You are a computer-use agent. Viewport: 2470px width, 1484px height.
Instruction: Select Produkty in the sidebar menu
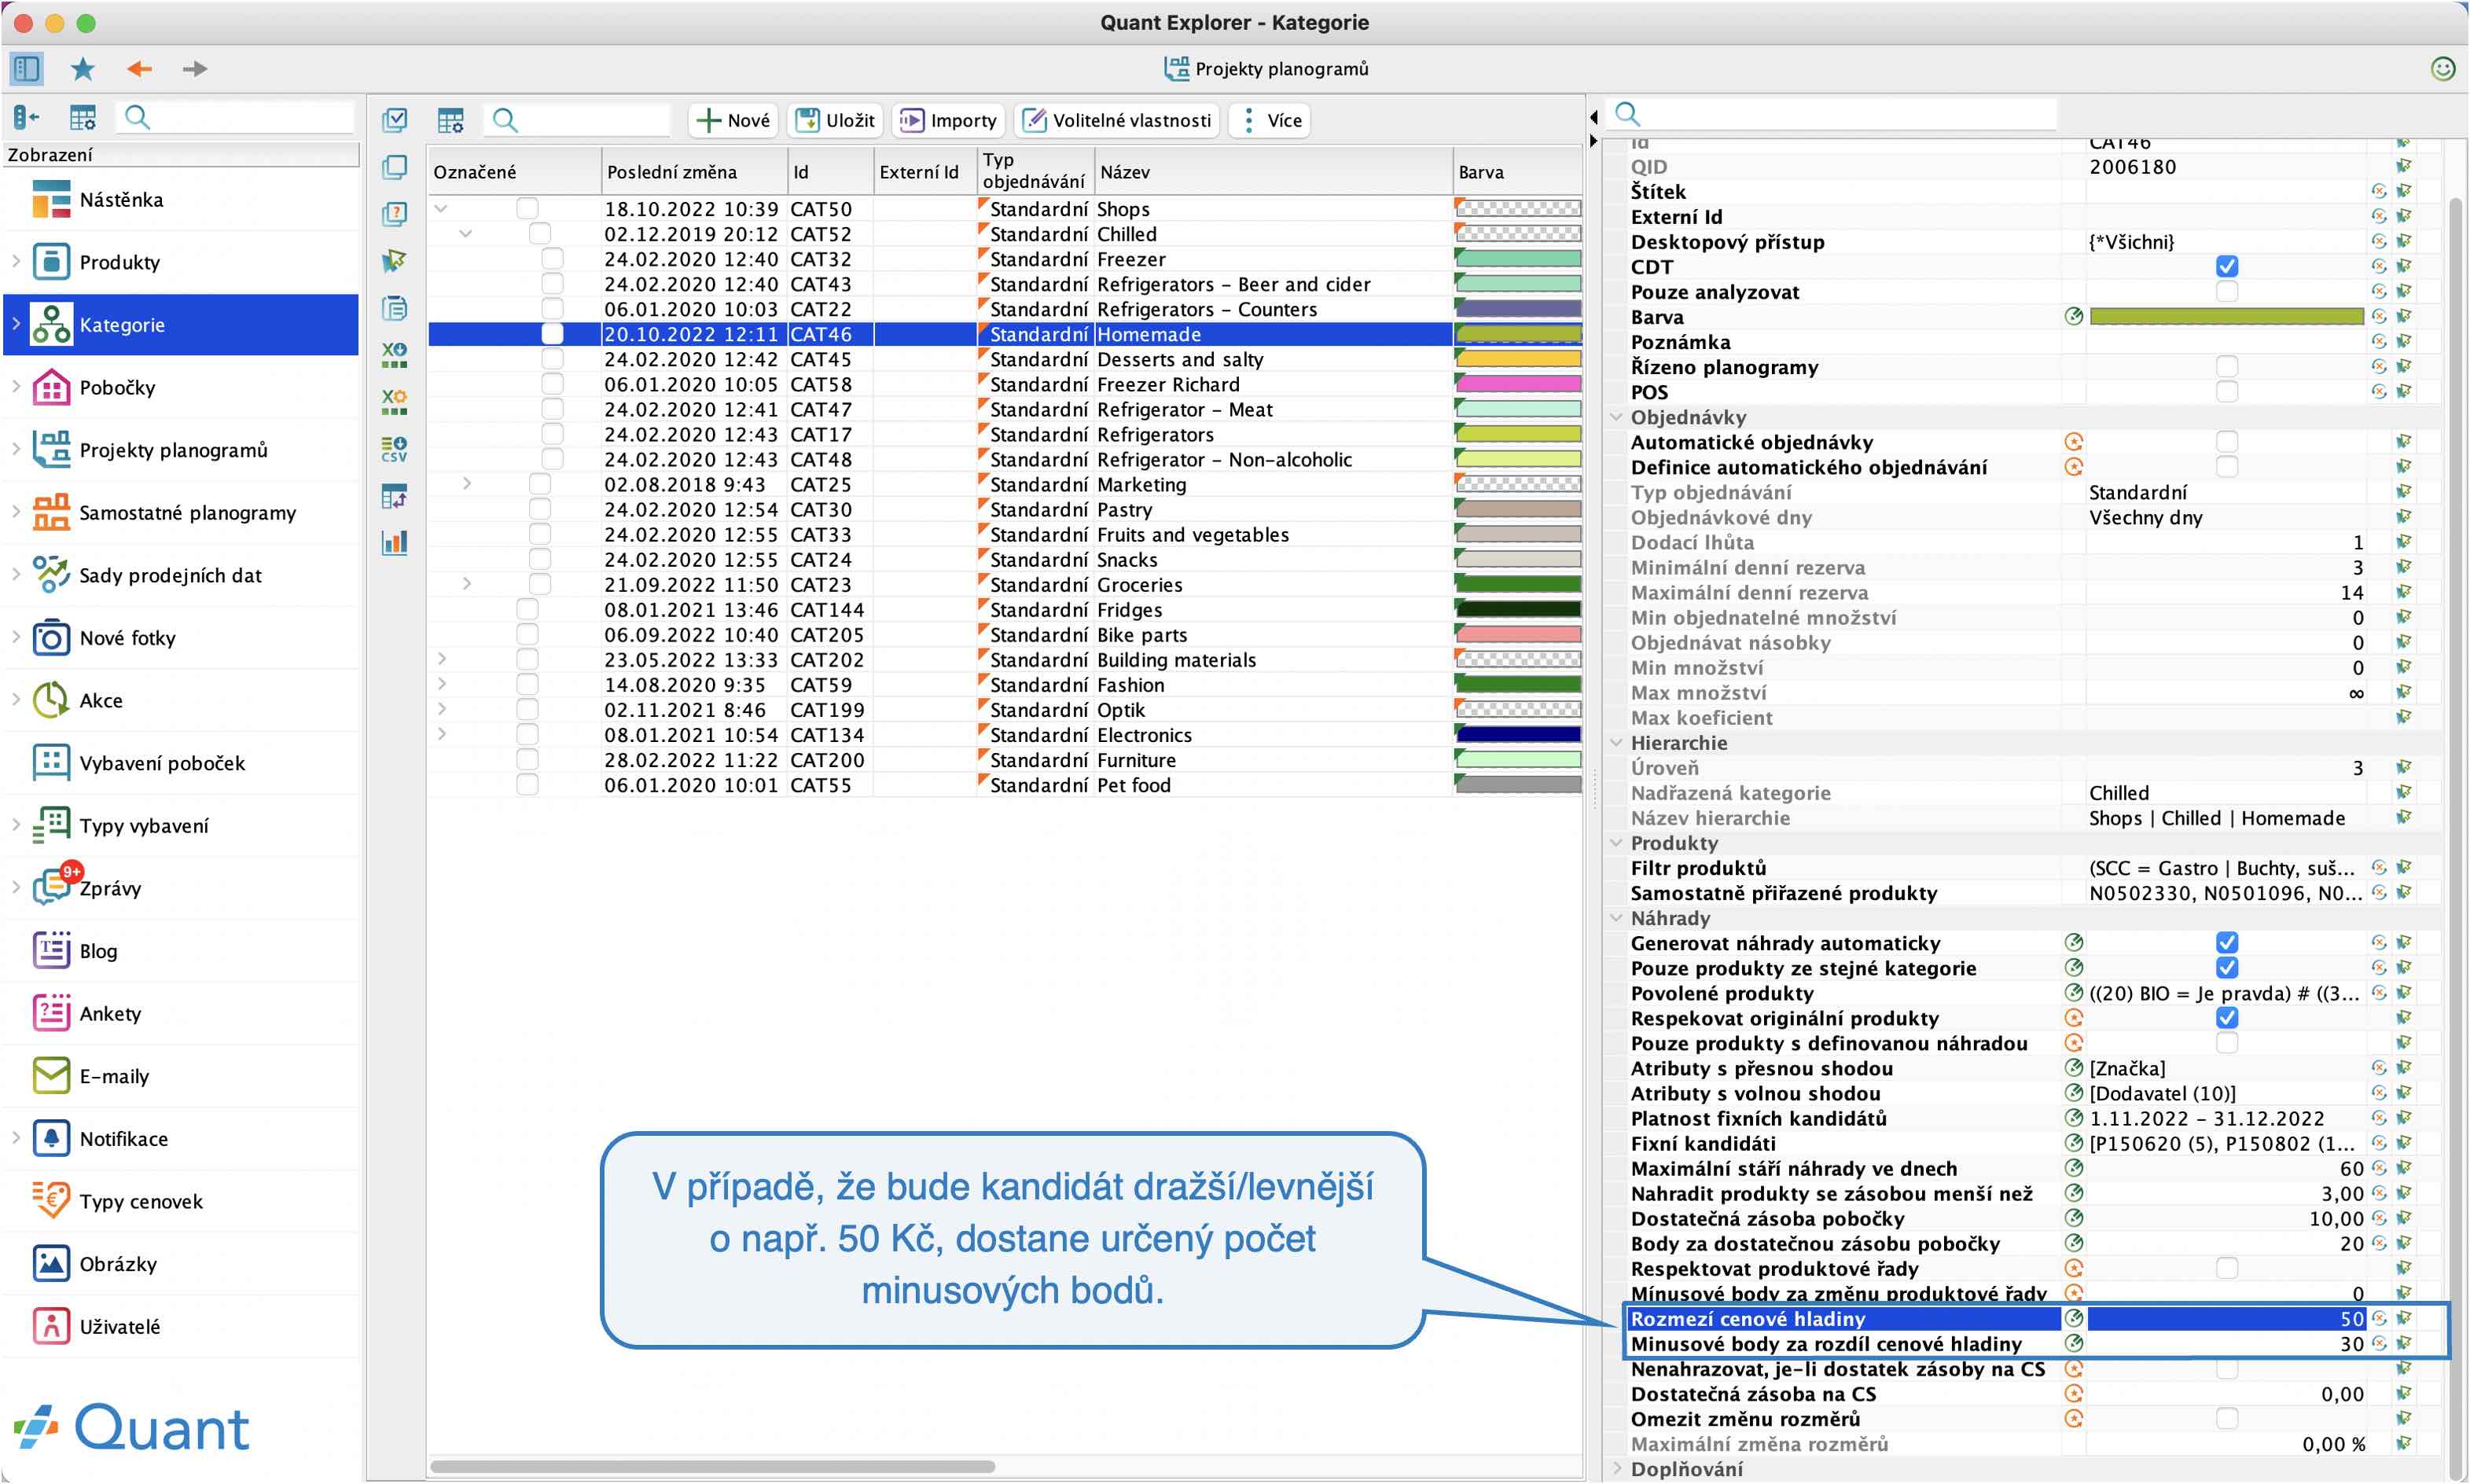pos(181,262)
